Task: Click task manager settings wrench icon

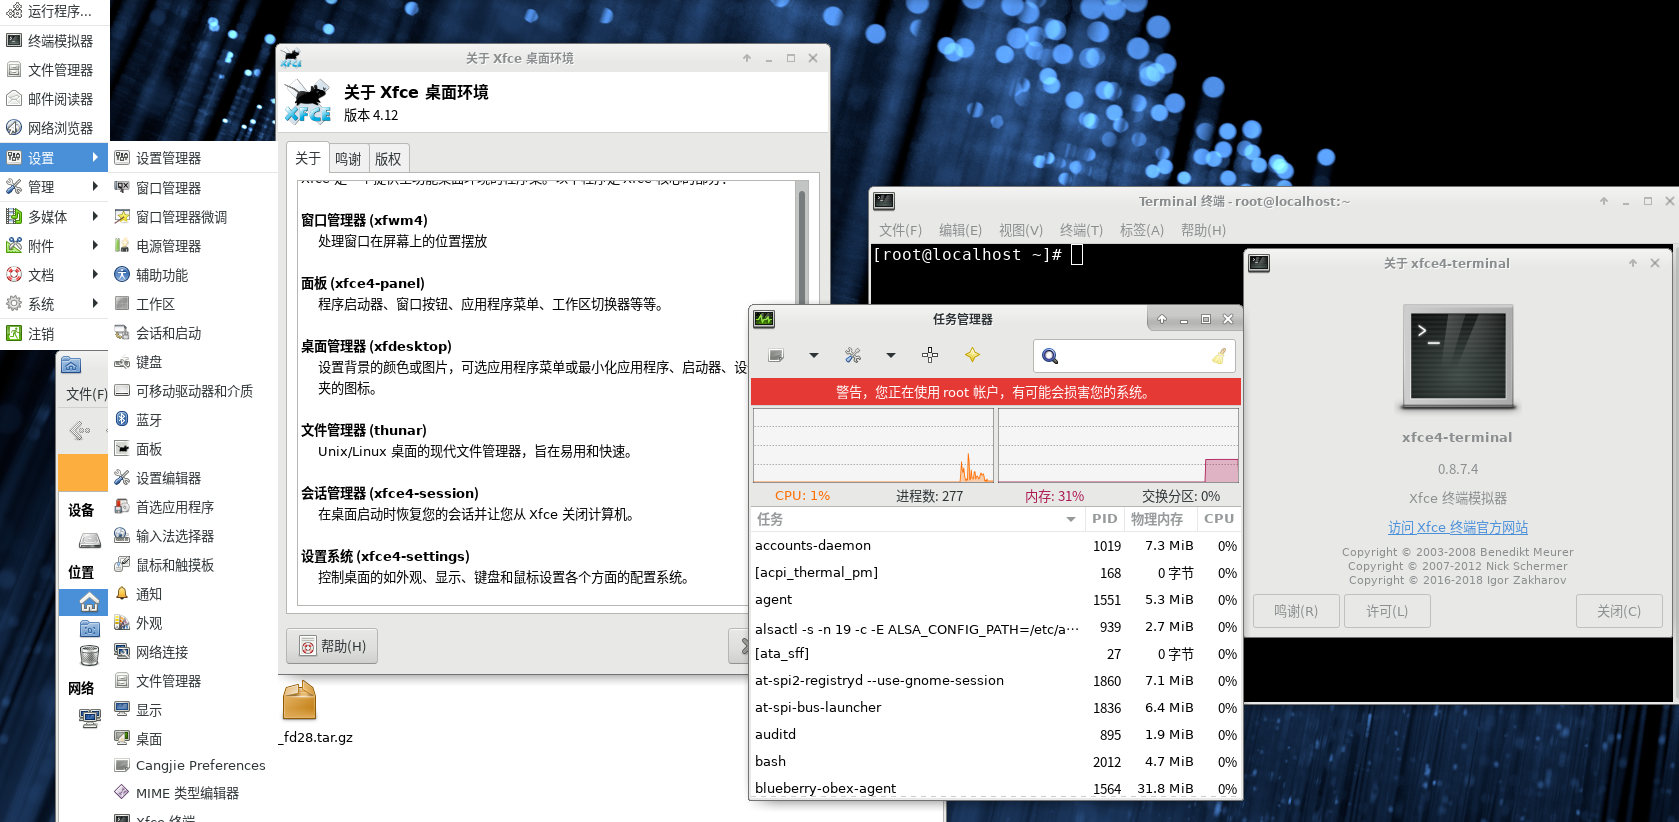Action: coord(853,355)
